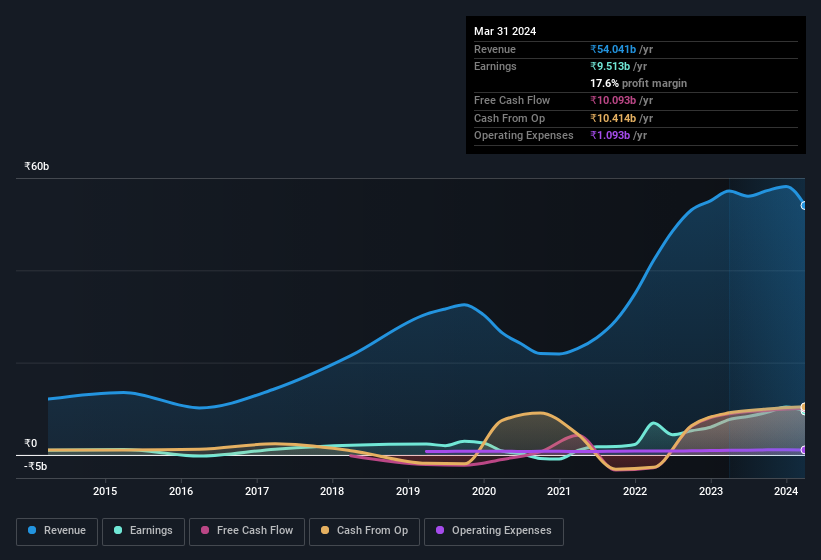Click the Cash From Op tooltip label
Image resolution: width=821 pixels, height=560 pixels.
(509, 118)
